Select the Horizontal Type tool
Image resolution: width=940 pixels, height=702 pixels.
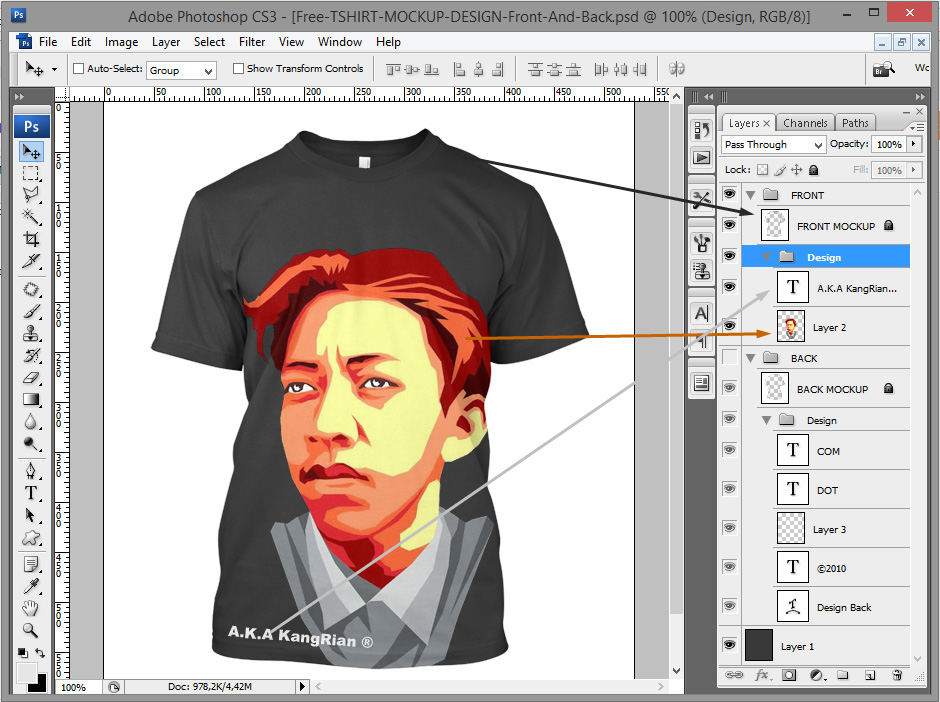[31, 493]
